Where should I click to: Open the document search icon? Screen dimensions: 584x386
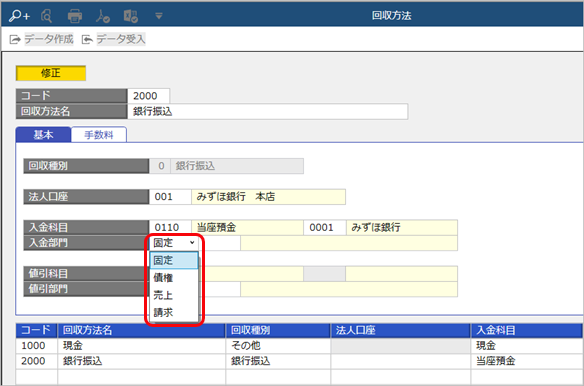coord(47,16)
